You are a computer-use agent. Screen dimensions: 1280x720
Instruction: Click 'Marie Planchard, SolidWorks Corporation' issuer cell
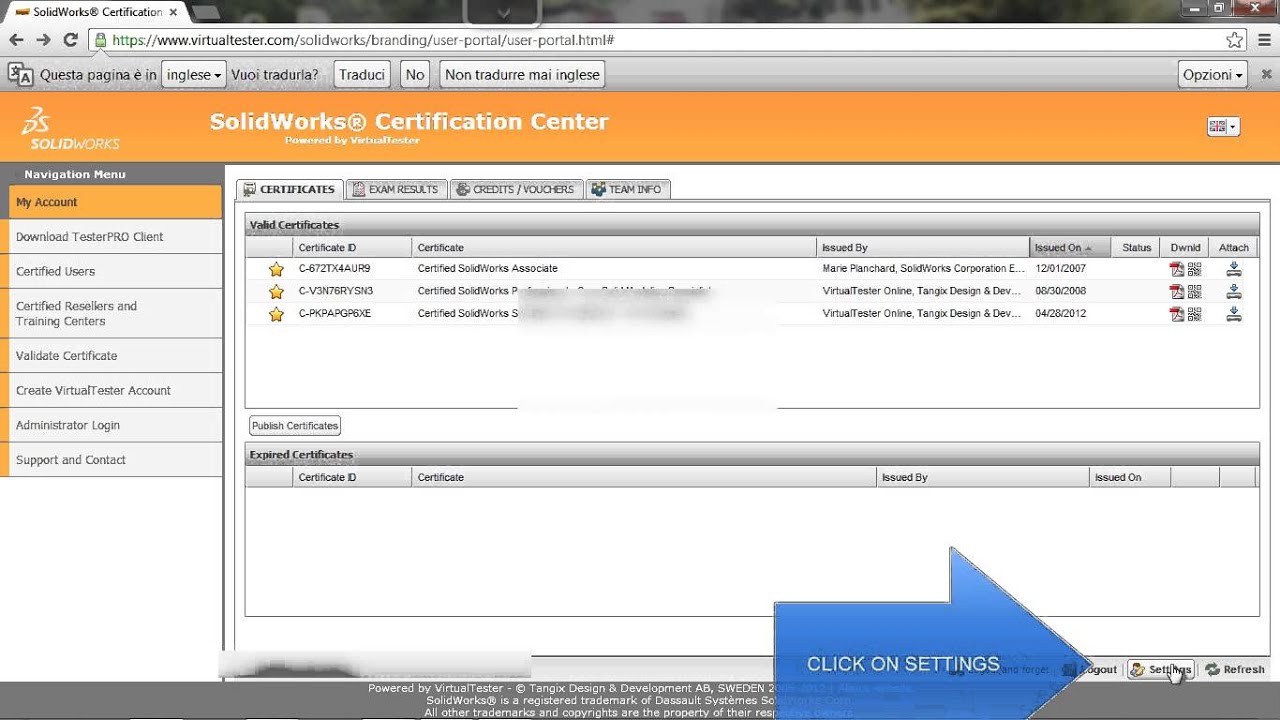tap(924, 269)
